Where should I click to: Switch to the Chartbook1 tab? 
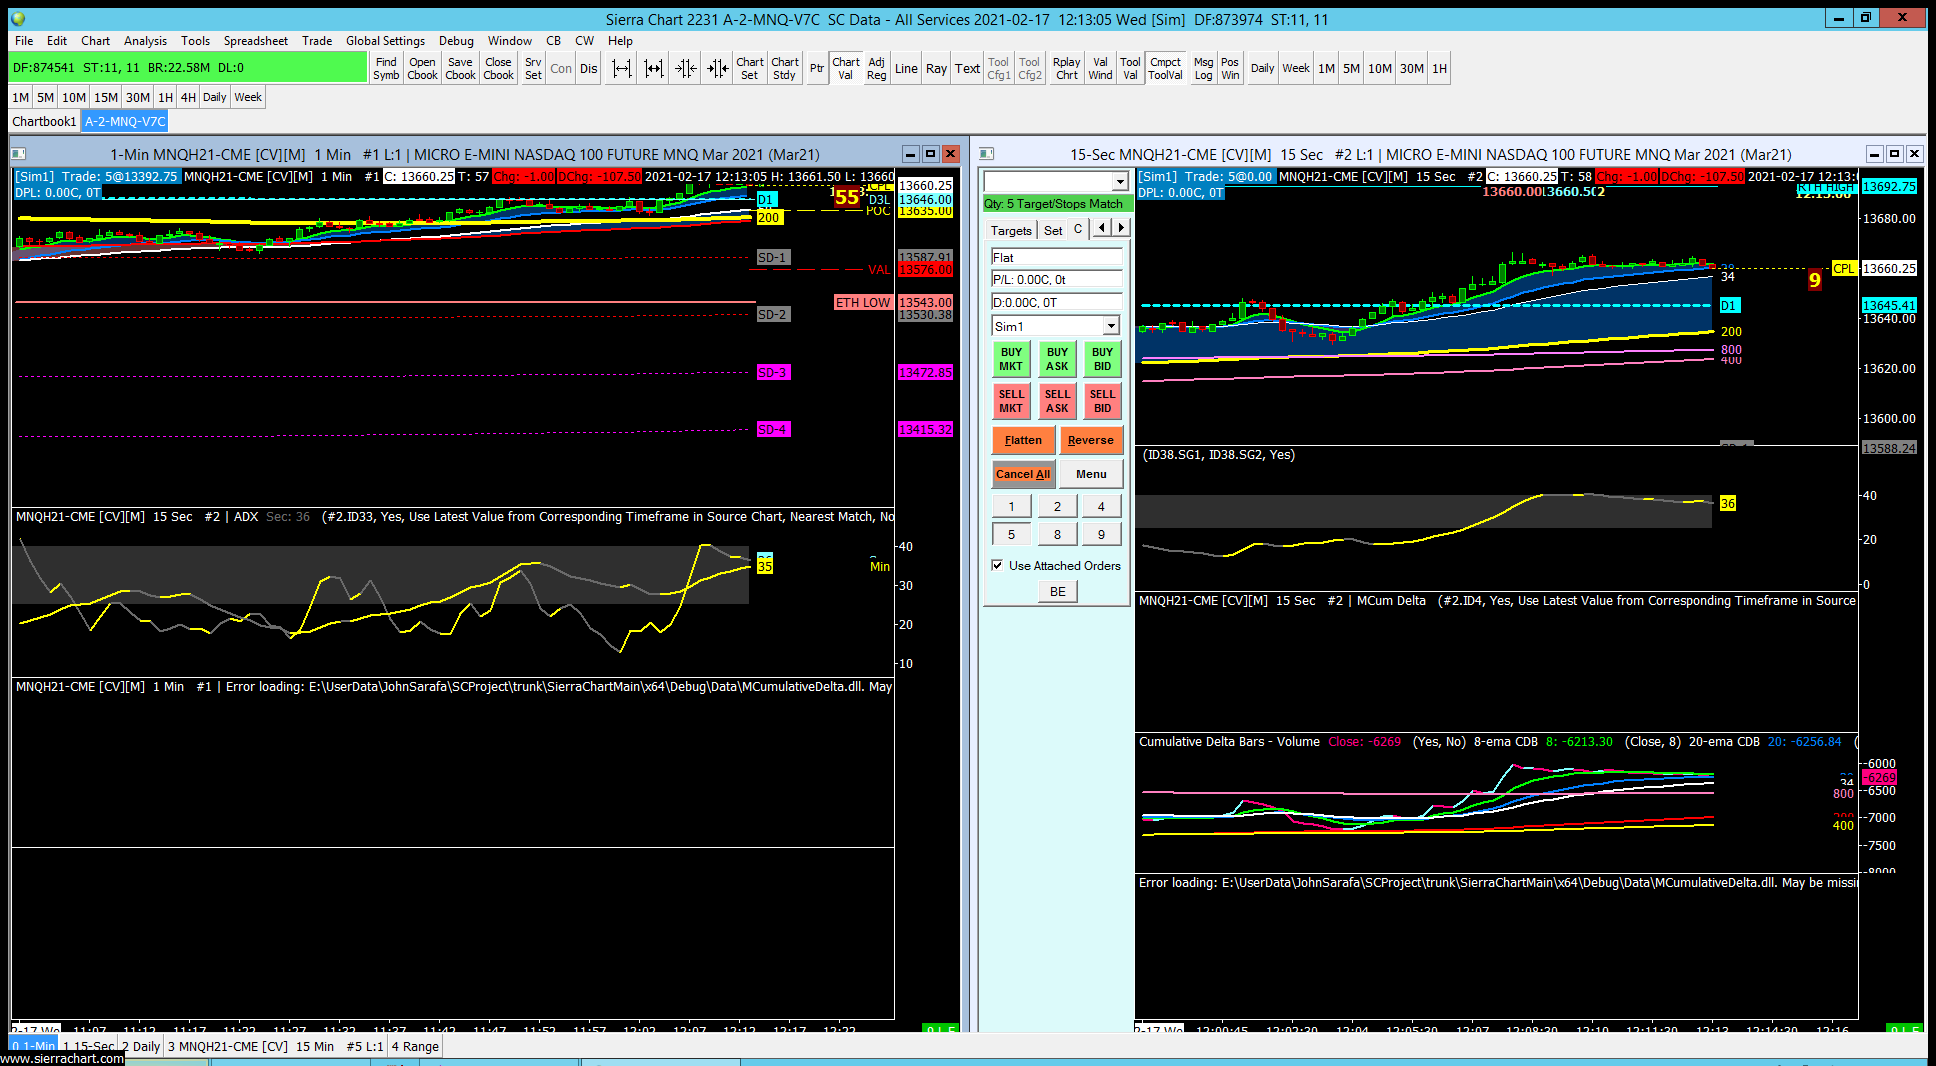click(44, 121)
